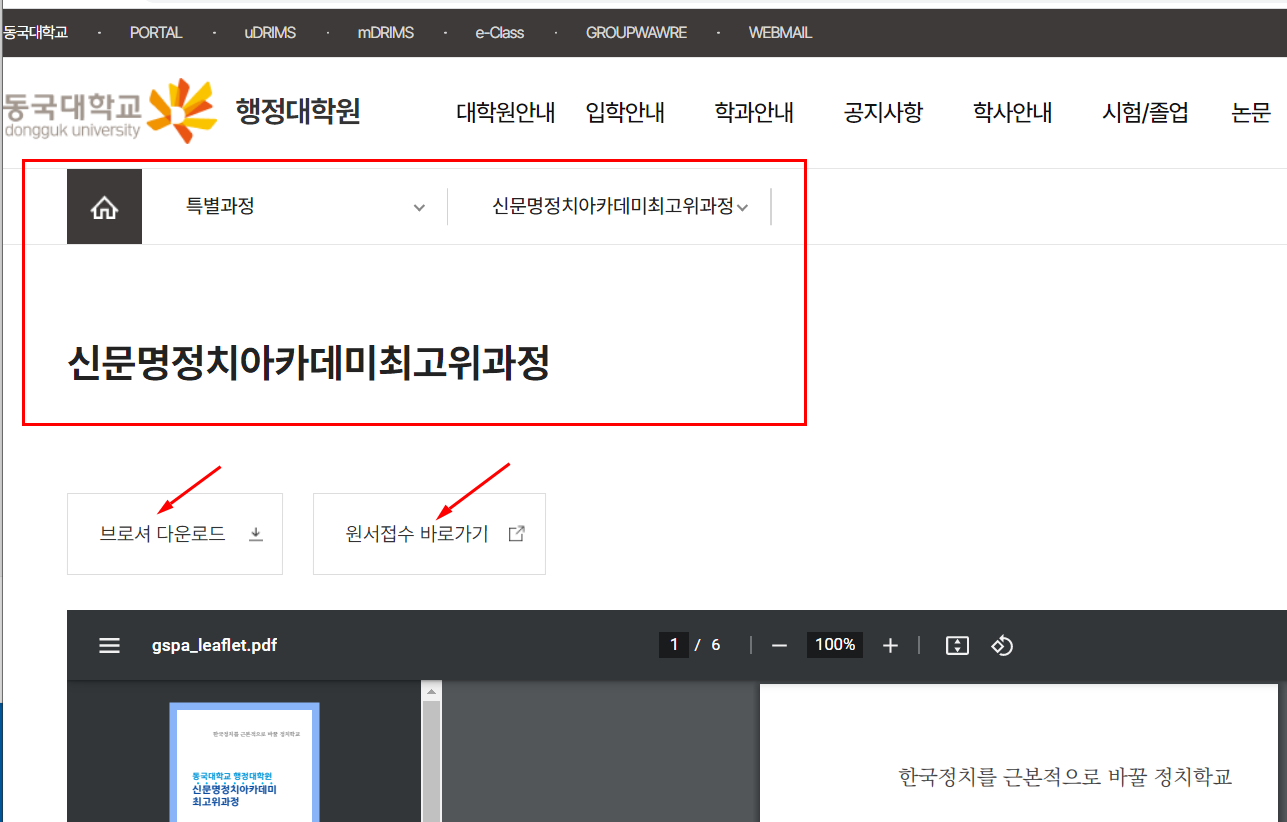
Task: Open the 공지사항 menu
Action: click(883, 112)
